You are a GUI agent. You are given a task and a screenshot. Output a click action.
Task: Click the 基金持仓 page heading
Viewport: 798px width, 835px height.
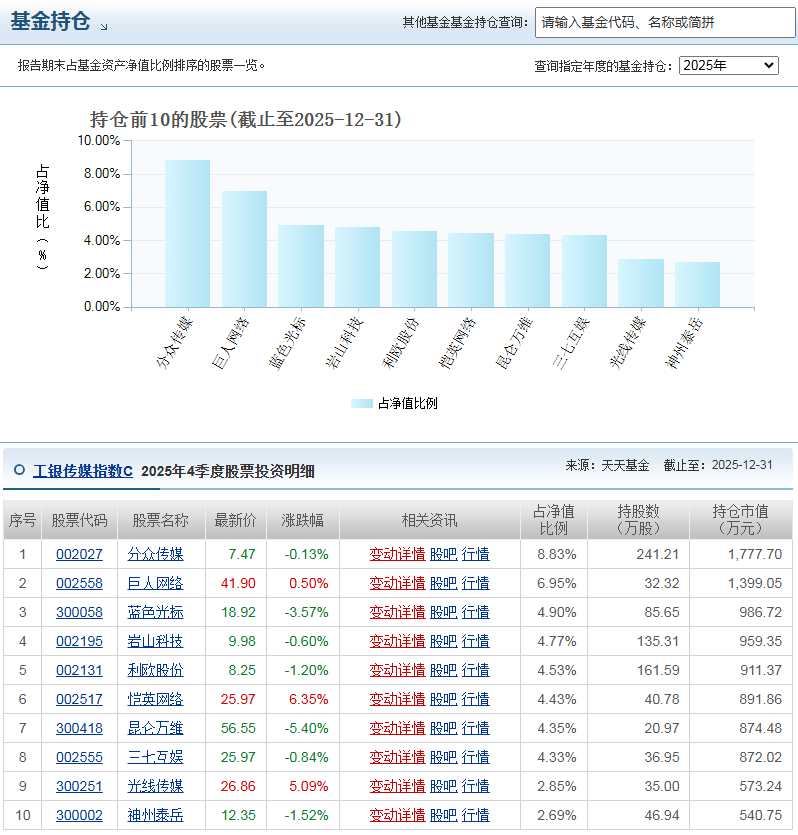(51, 21)
